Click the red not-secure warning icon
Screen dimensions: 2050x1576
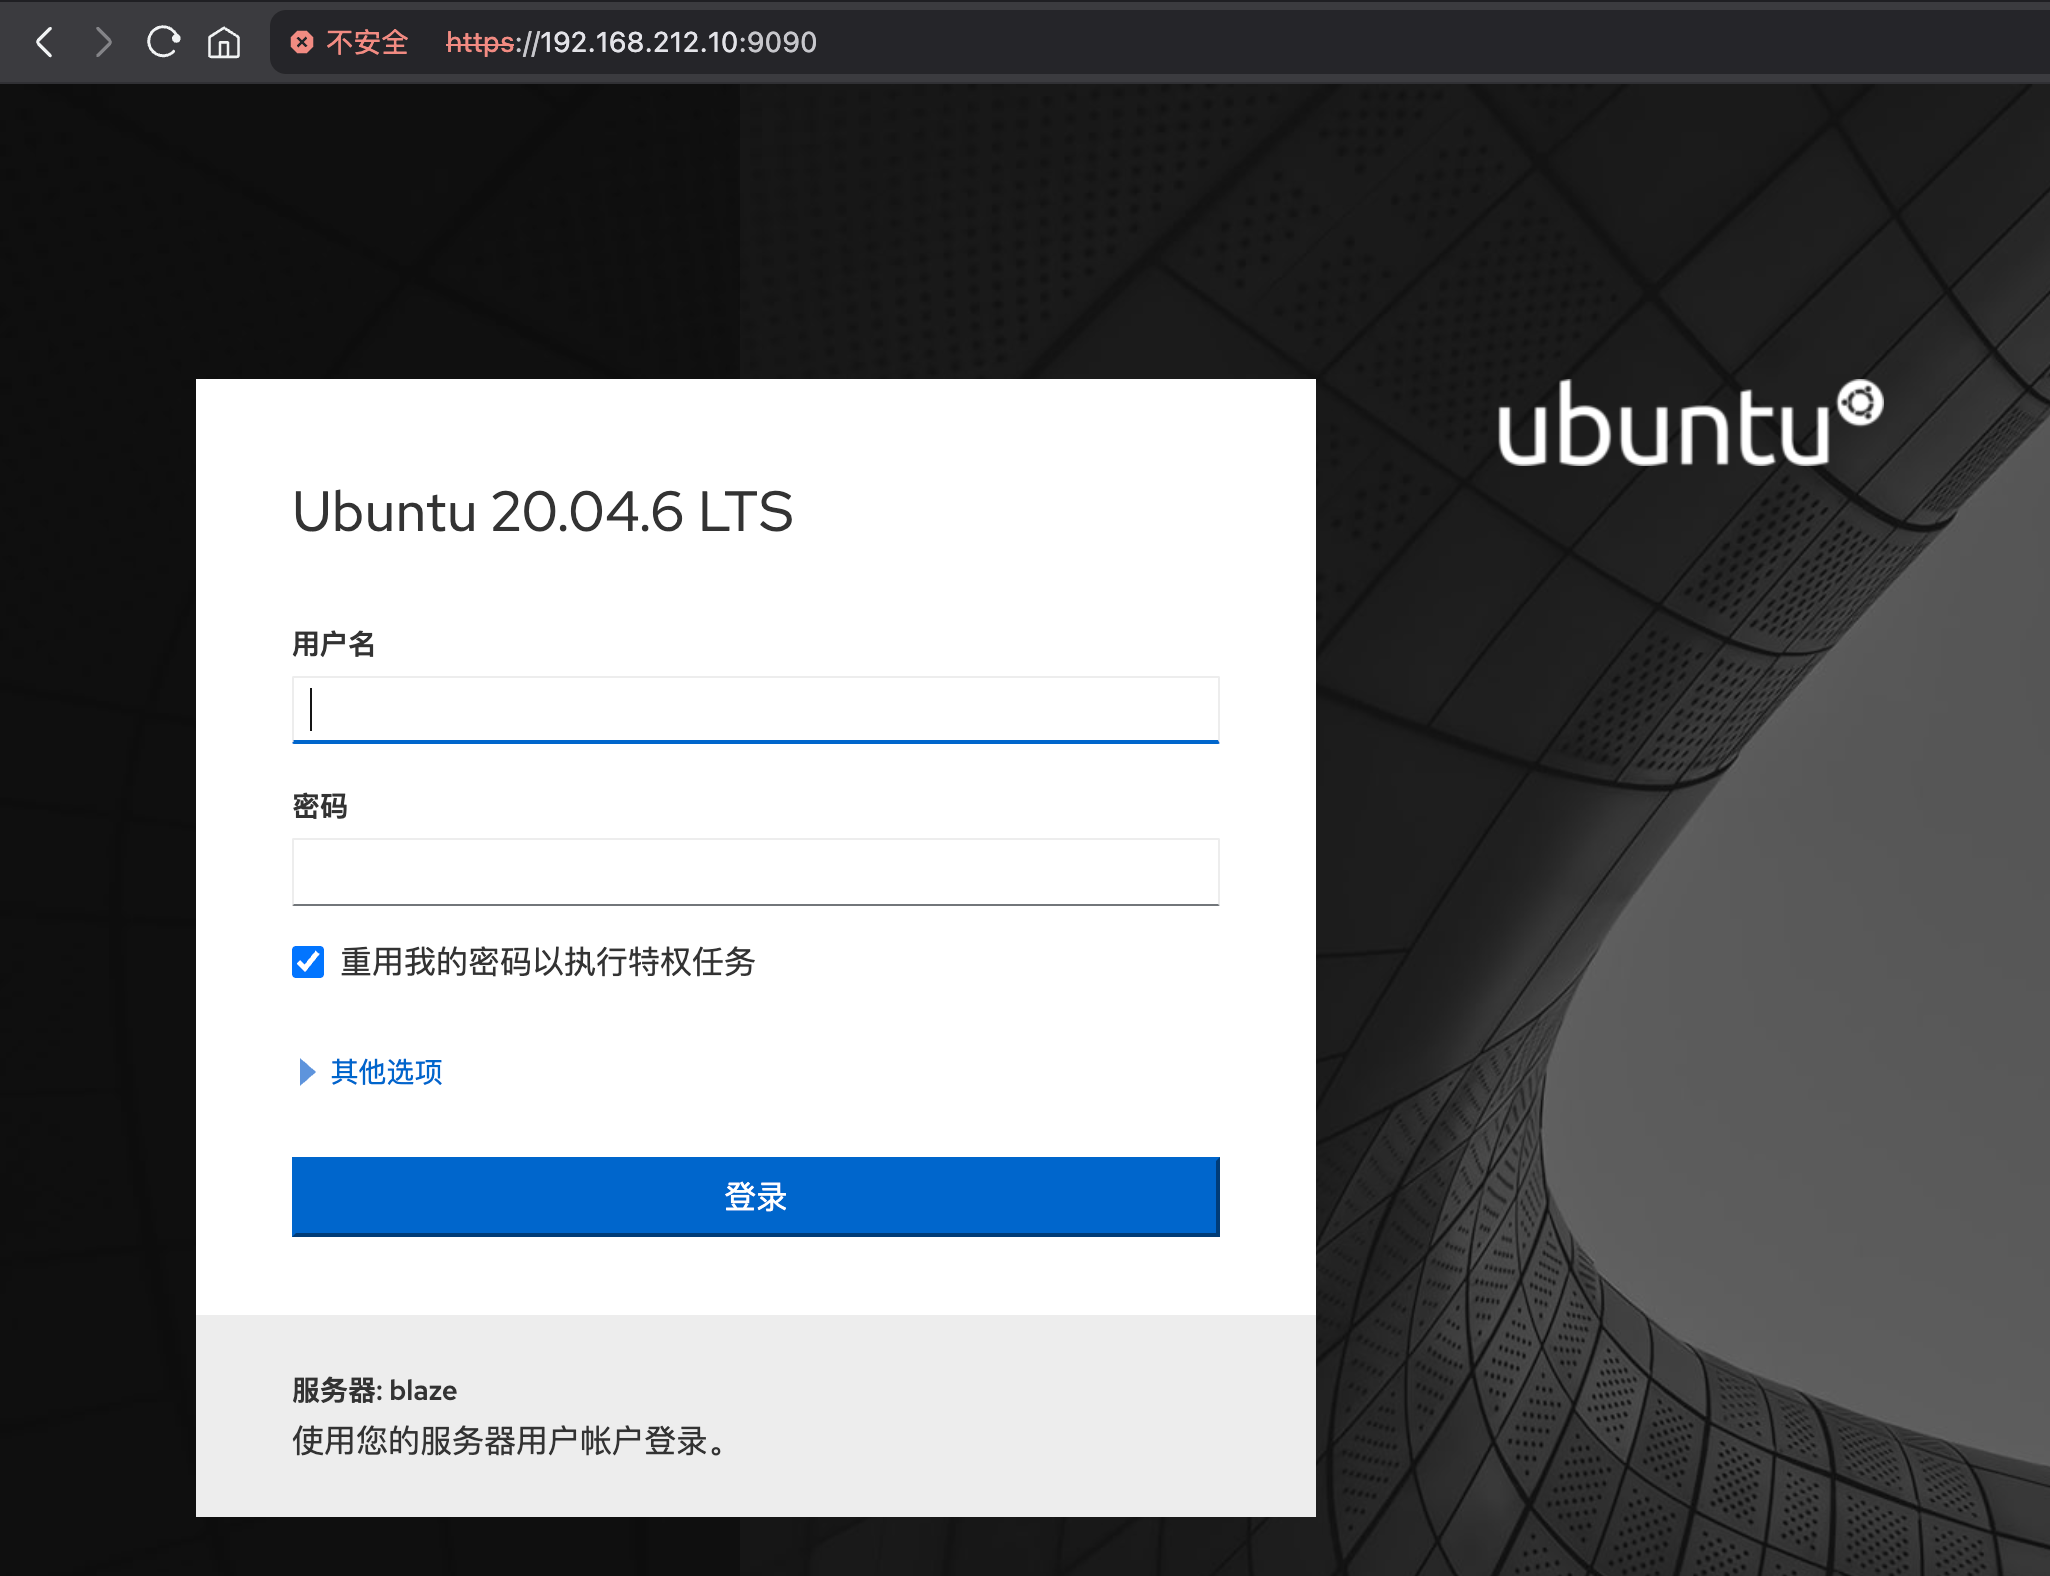[x=302, y=42]
